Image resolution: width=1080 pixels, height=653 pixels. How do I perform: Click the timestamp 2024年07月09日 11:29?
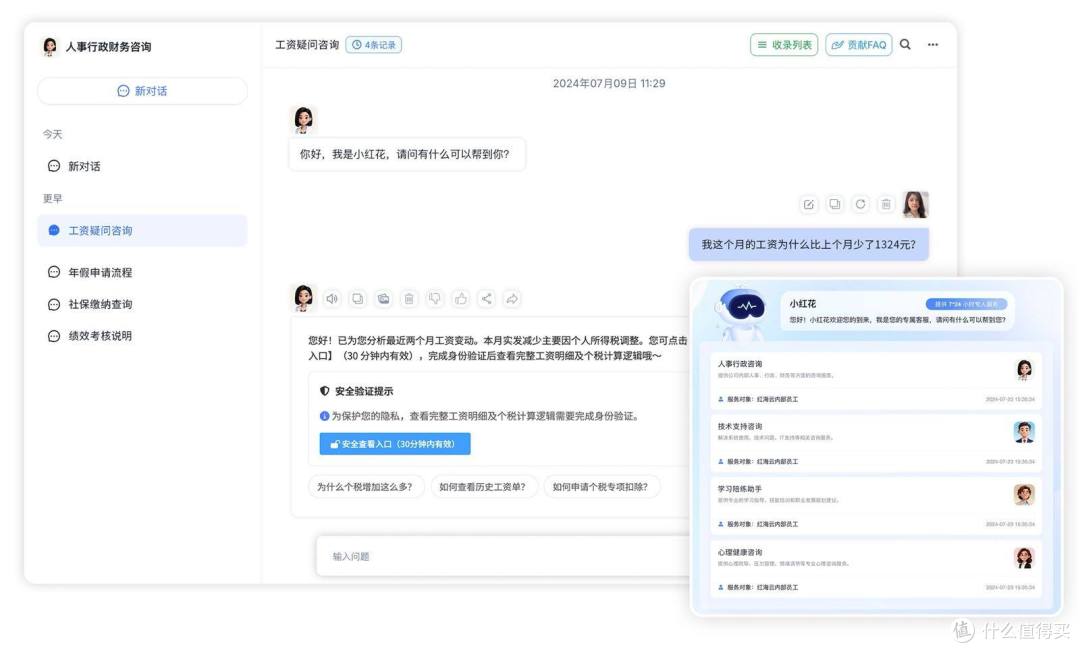(609, 83)
